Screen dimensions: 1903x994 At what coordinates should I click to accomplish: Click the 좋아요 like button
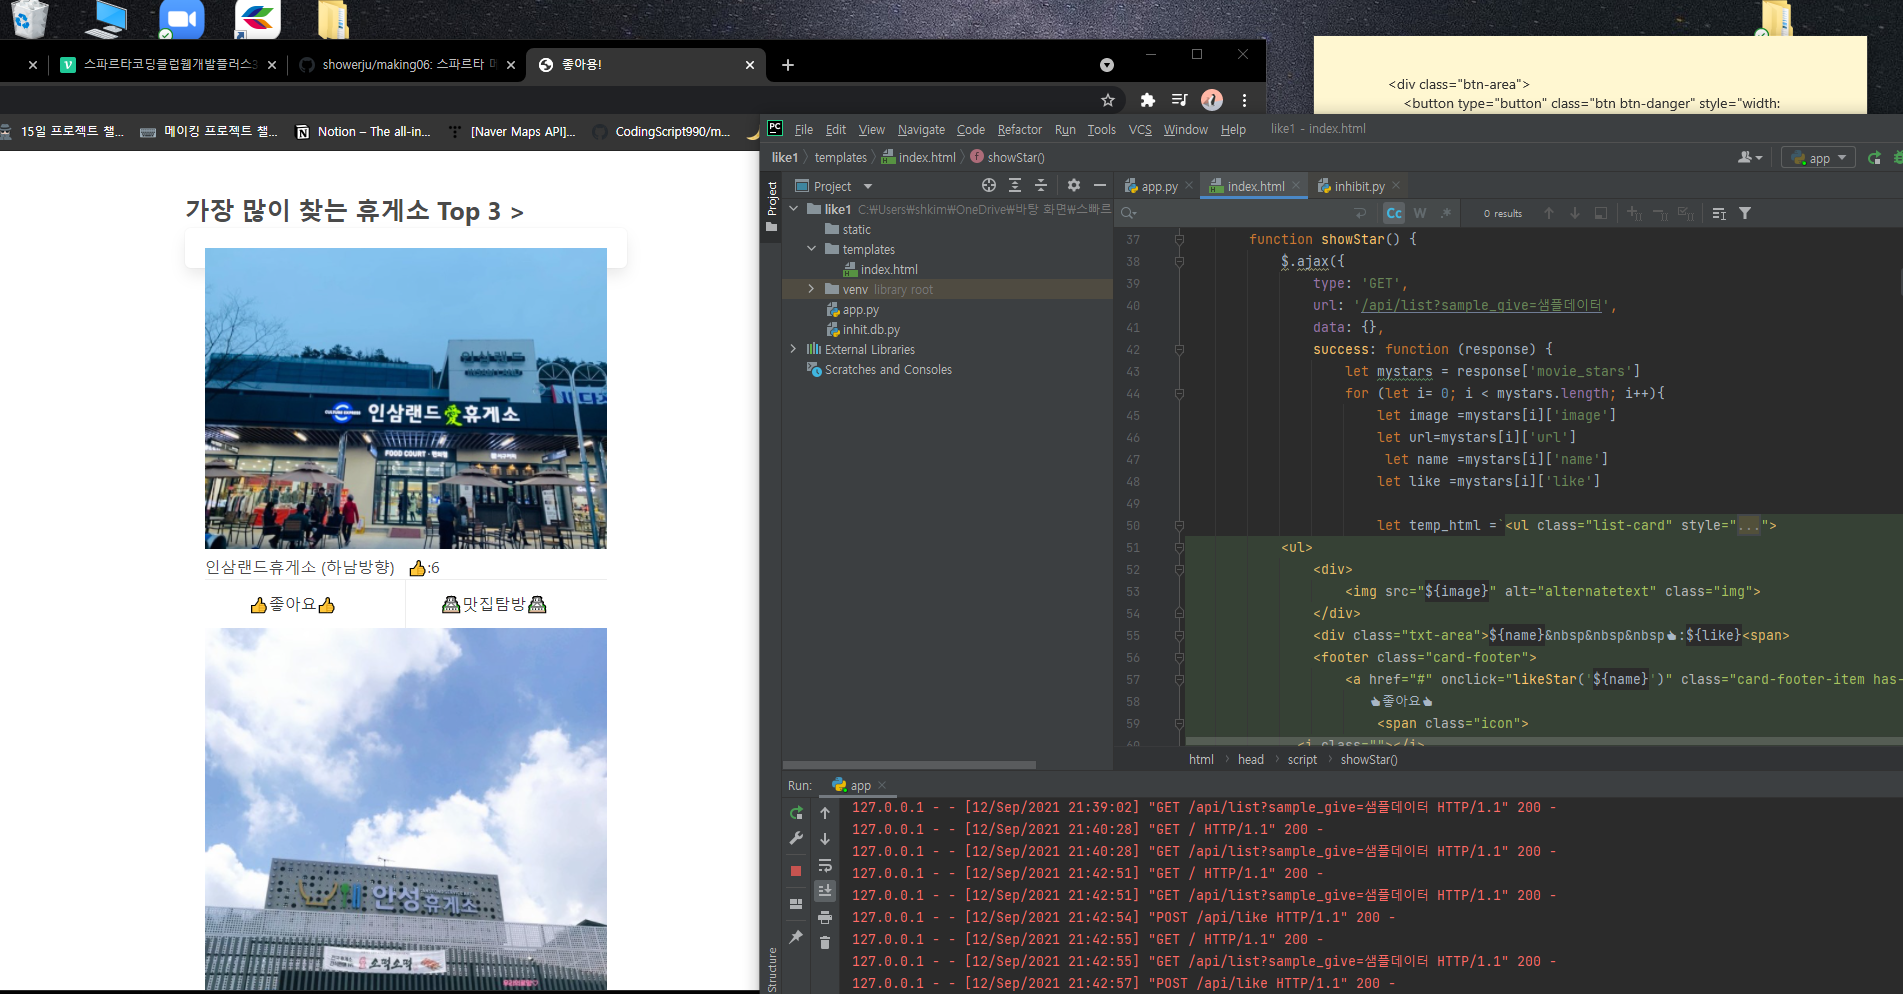(293, 604)
